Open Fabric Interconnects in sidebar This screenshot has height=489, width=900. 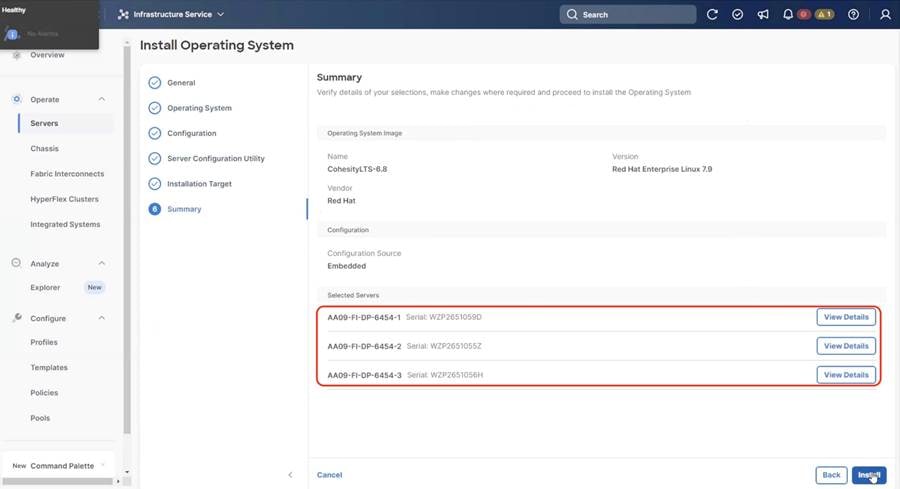[x=67, y=174]
